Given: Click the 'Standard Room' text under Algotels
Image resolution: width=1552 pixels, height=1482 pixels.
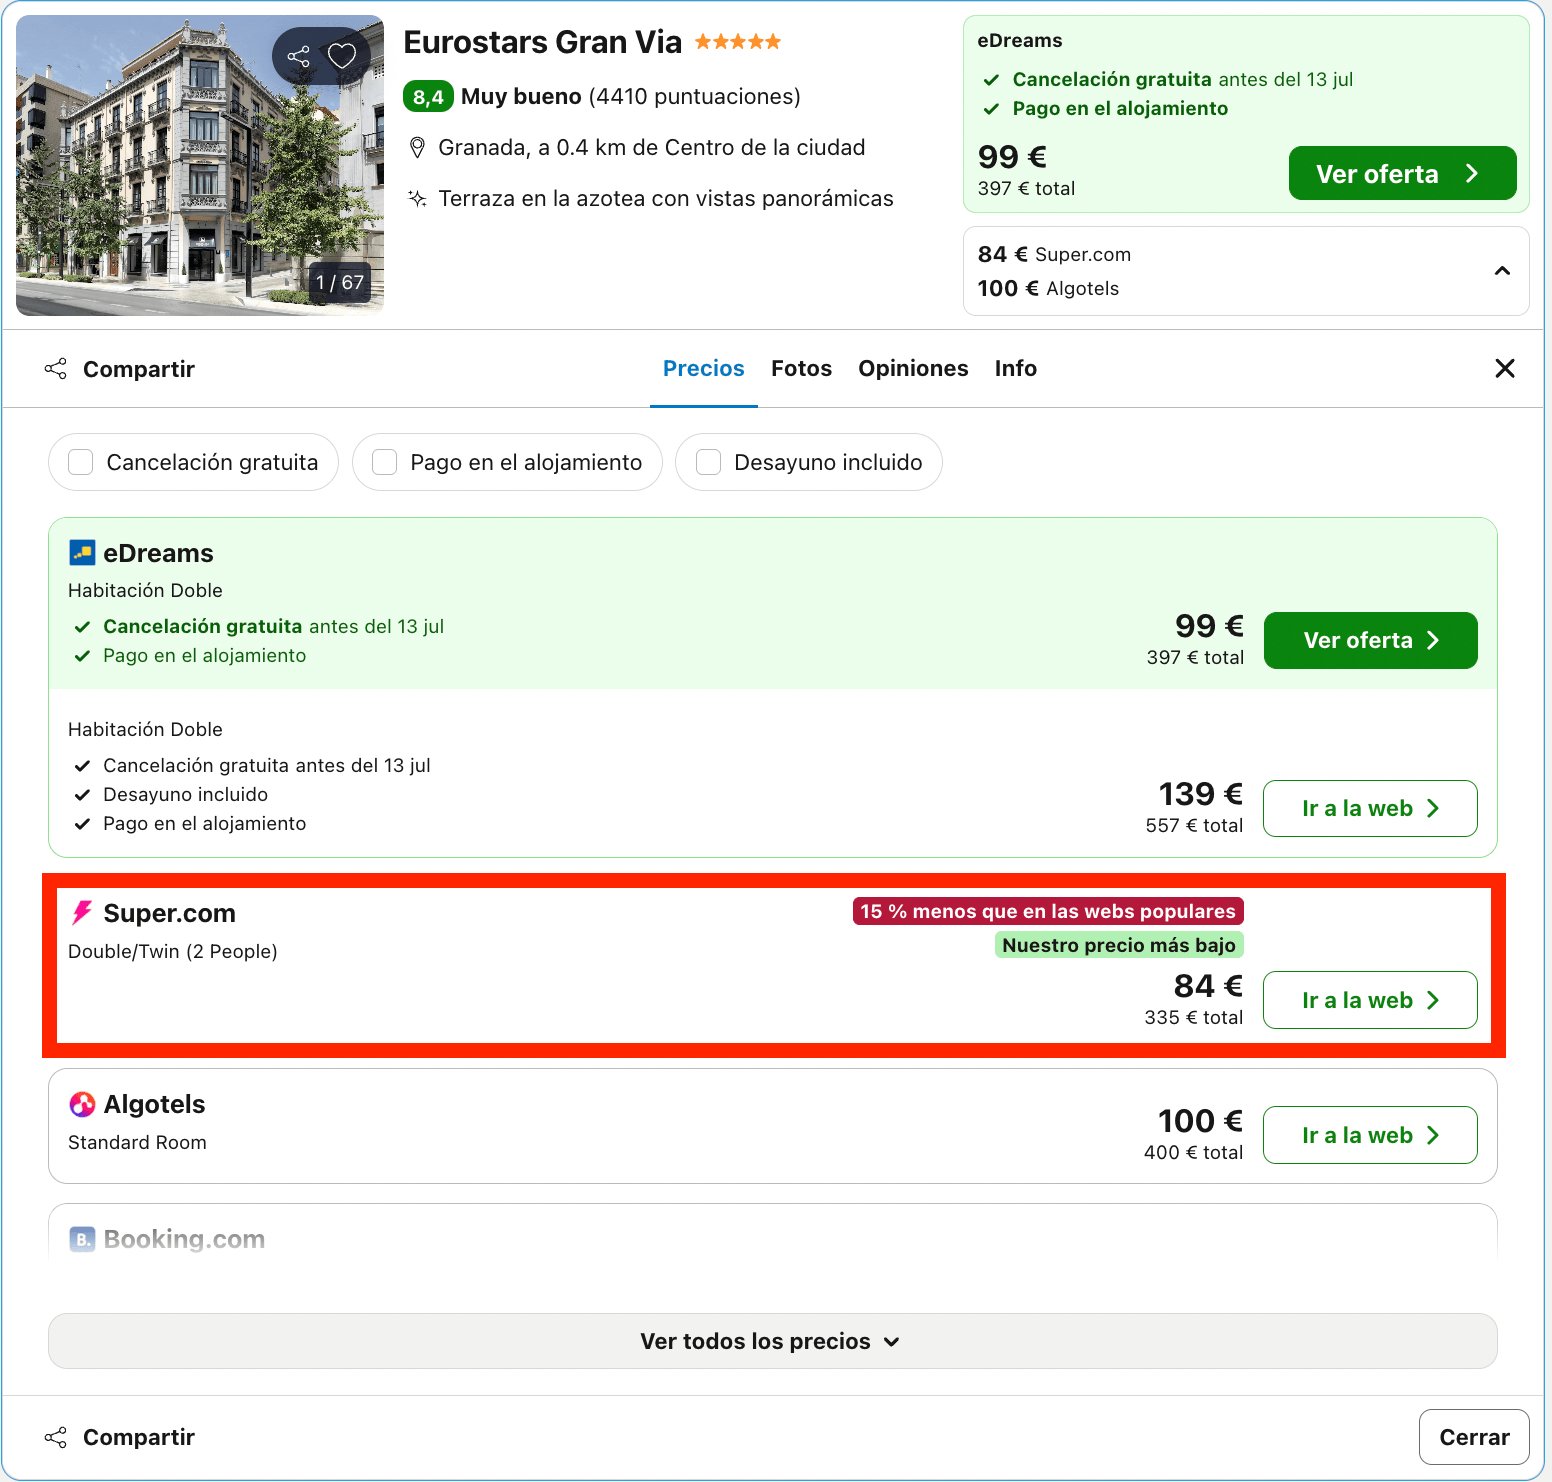Looking at the screenshot, I should [137, 1142].
